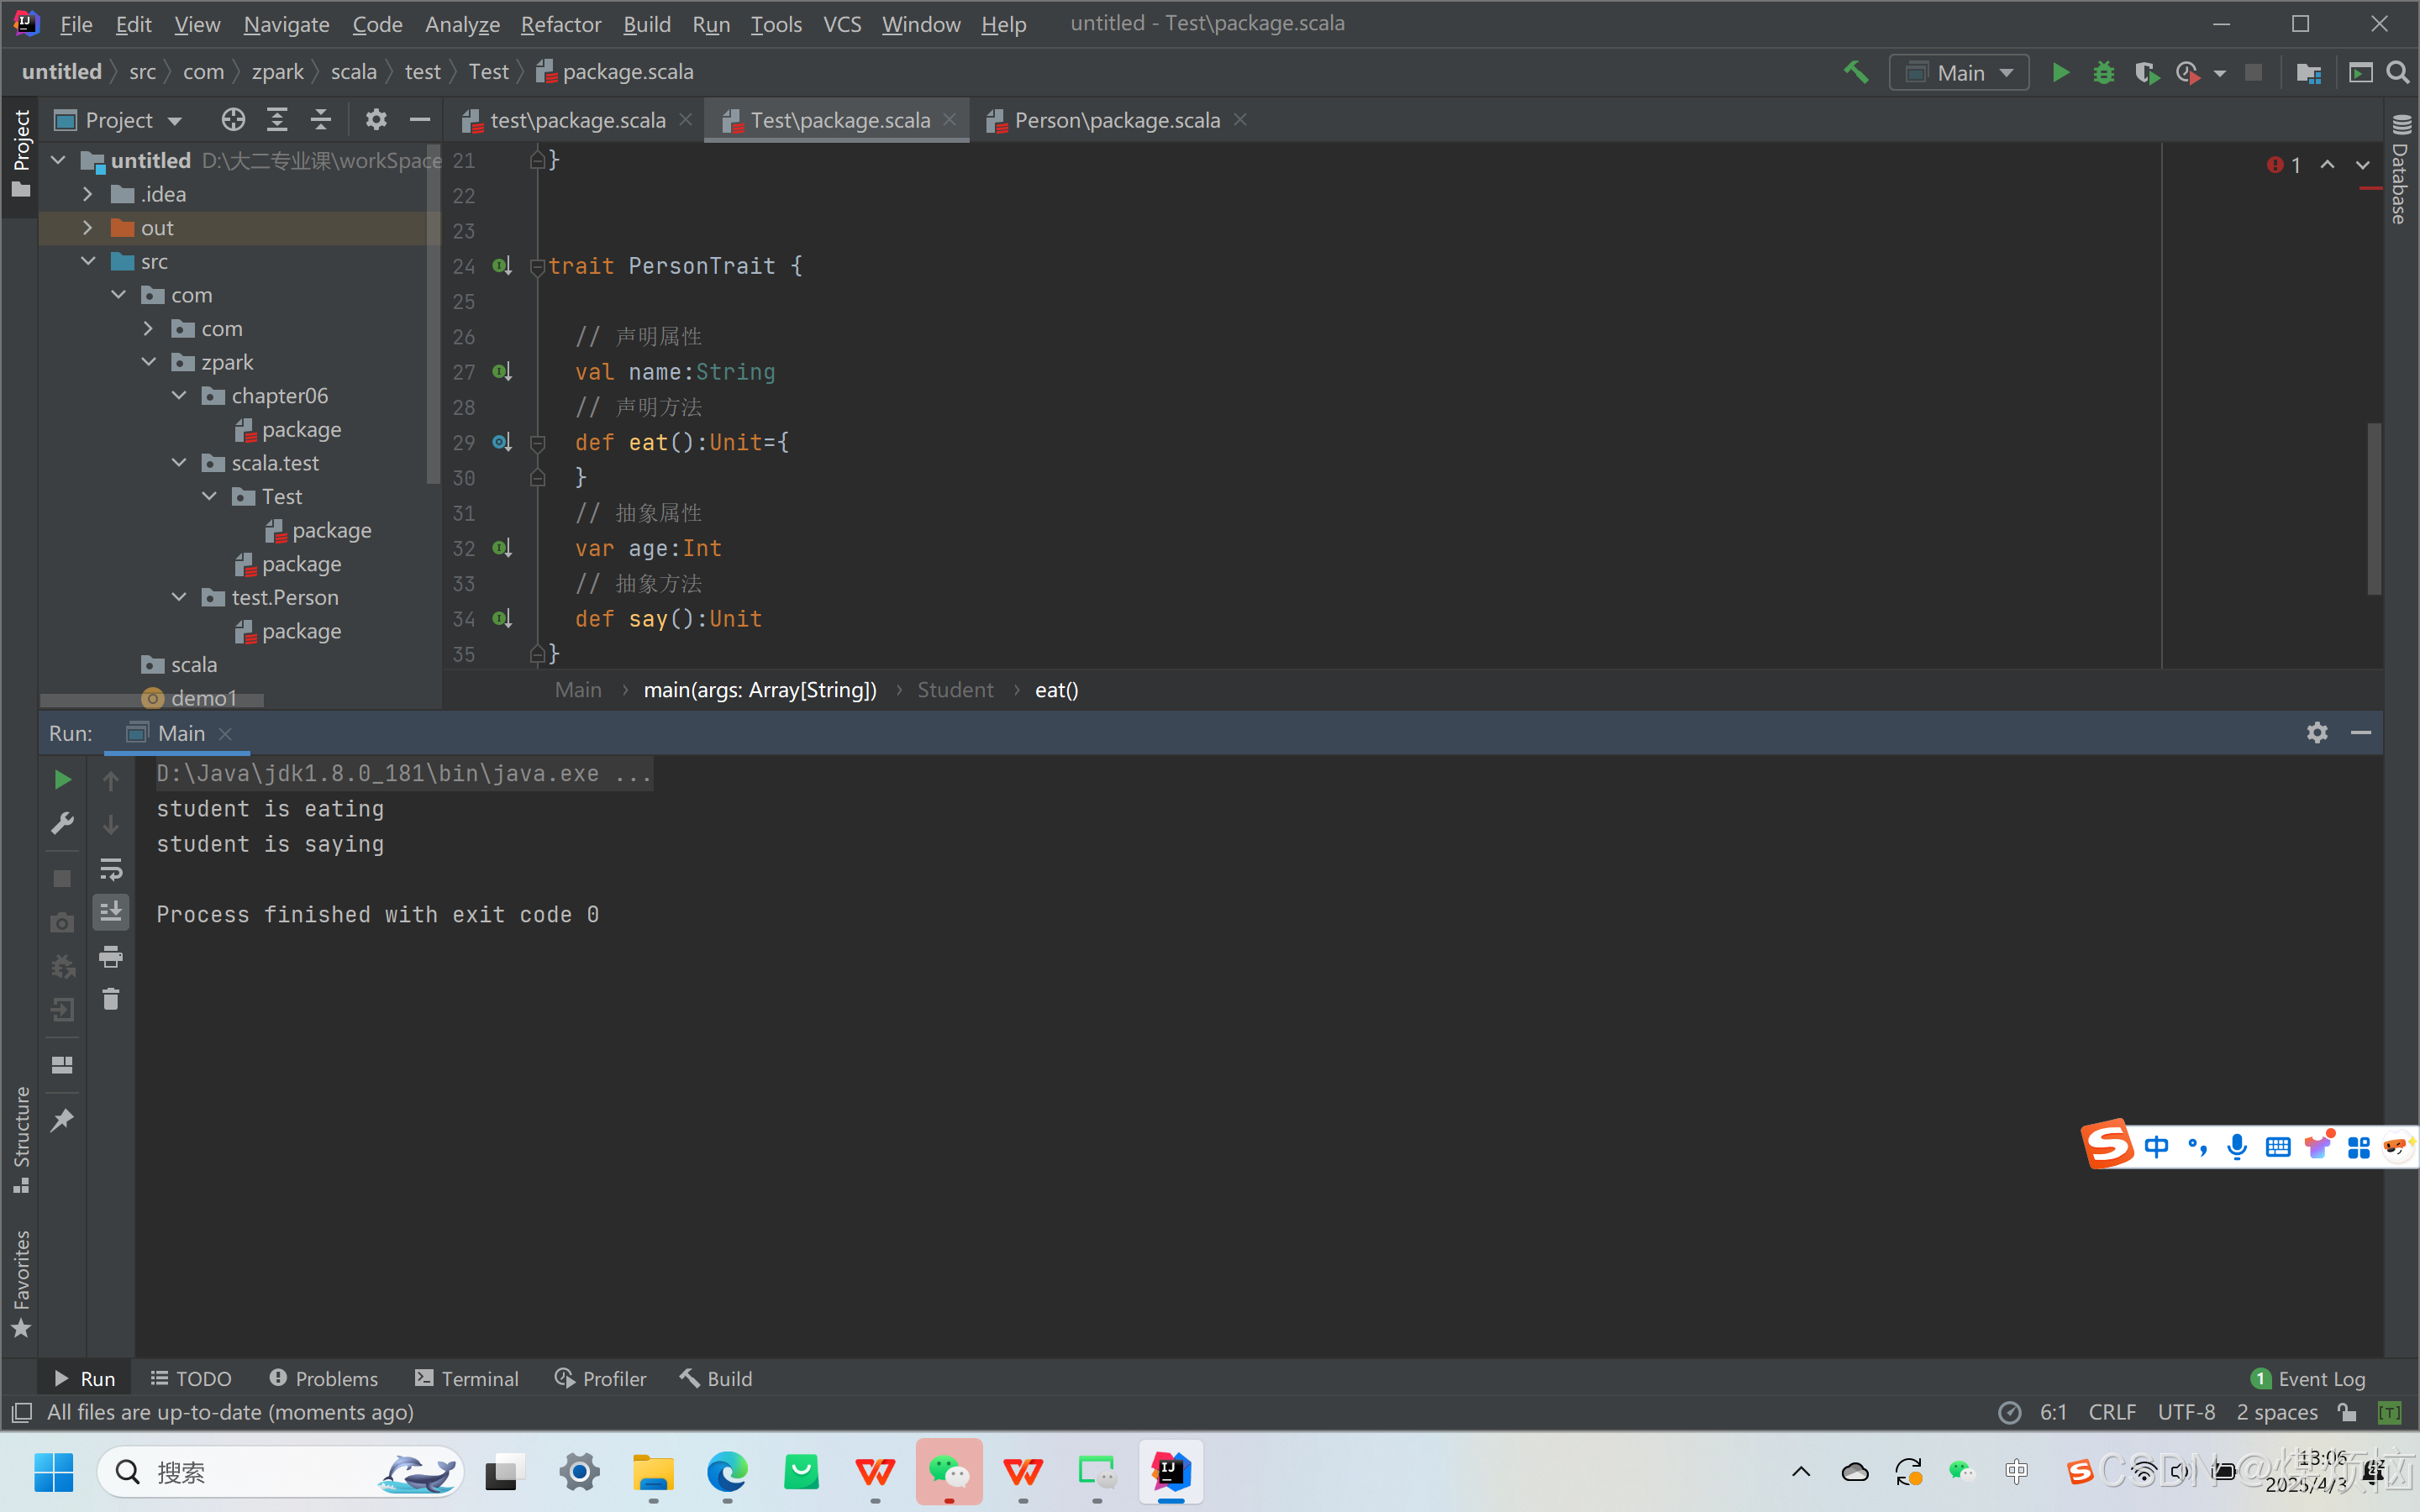
Task: Click the locate-file crosshair icon in Project panel
Action: click(233, 120)
